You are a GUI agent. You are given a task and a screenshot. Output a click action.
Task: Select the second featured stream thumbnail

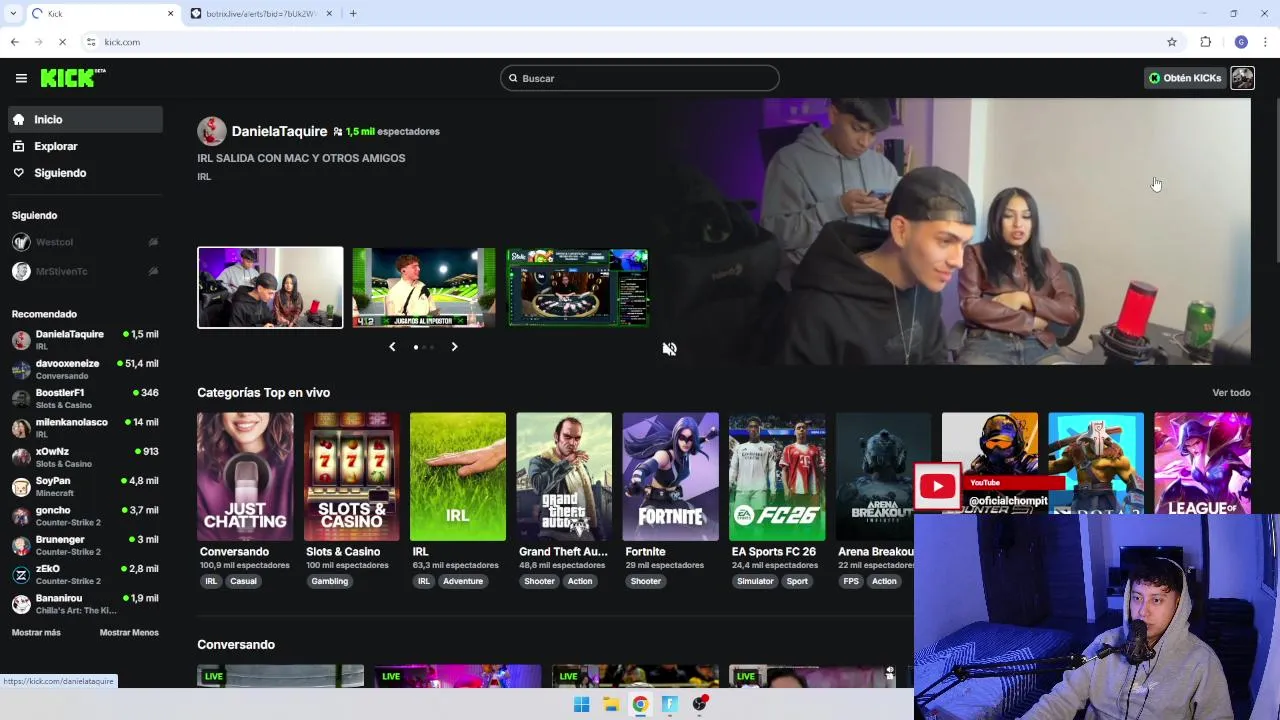(x=424, y=287)
